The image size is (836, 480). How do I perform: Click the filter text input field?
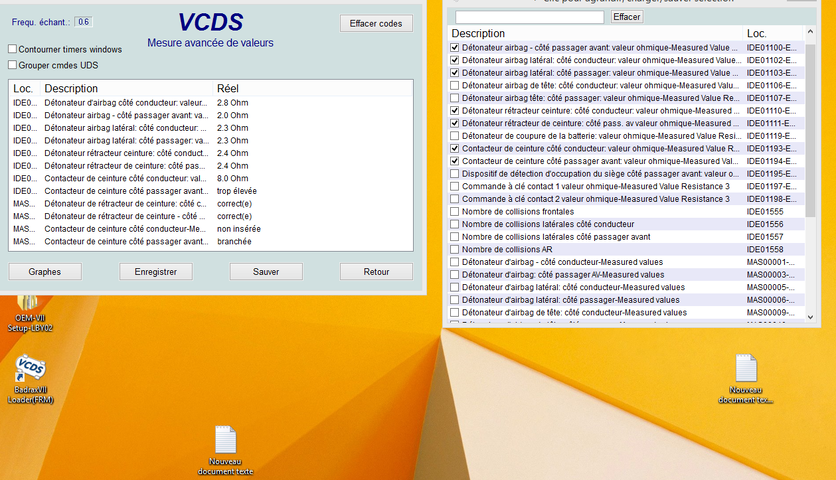click(x=529, y=17)
